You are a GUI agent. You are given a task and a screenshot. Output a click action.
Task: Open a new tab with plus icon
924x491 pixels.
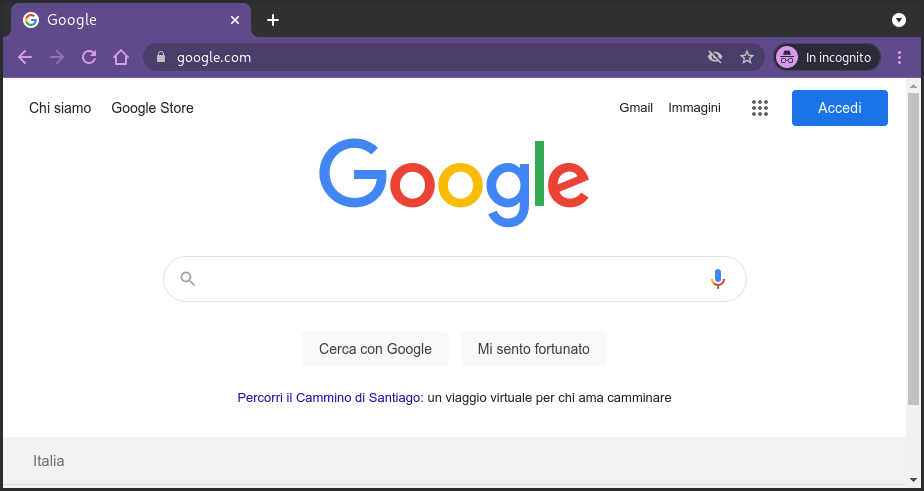click(272, 20)
